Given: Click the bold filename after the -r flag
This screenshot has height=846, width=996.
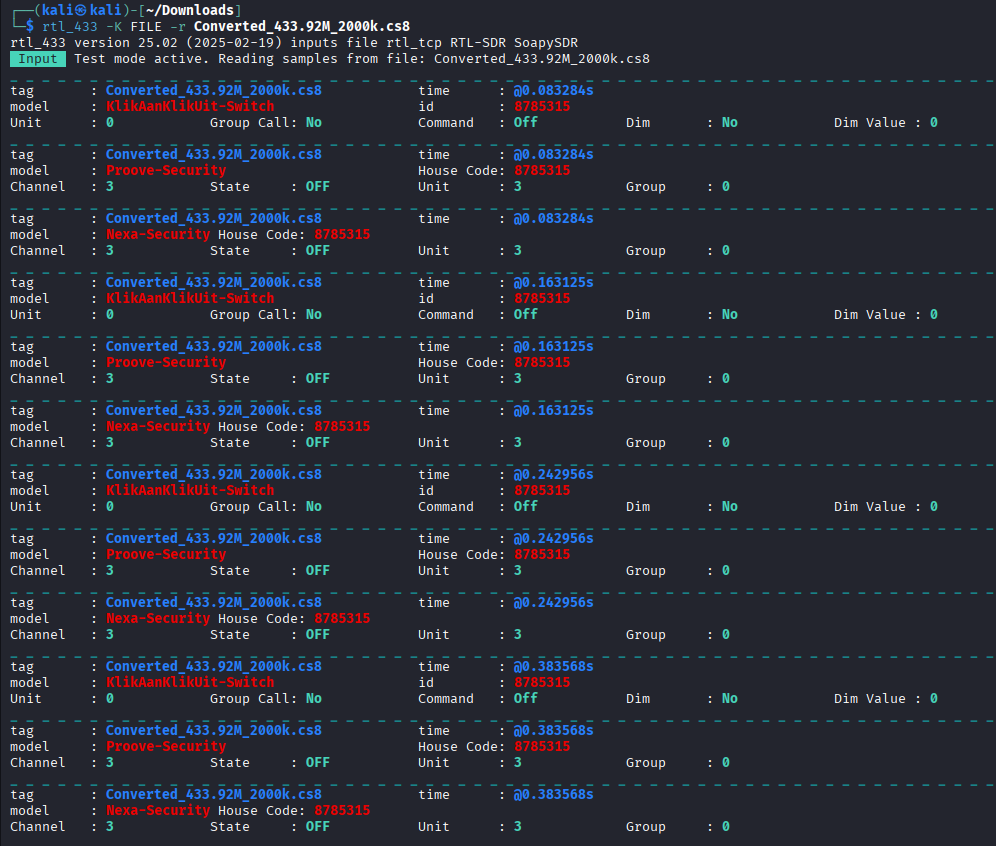Looking at the screenshot, I should coord(301,26).
